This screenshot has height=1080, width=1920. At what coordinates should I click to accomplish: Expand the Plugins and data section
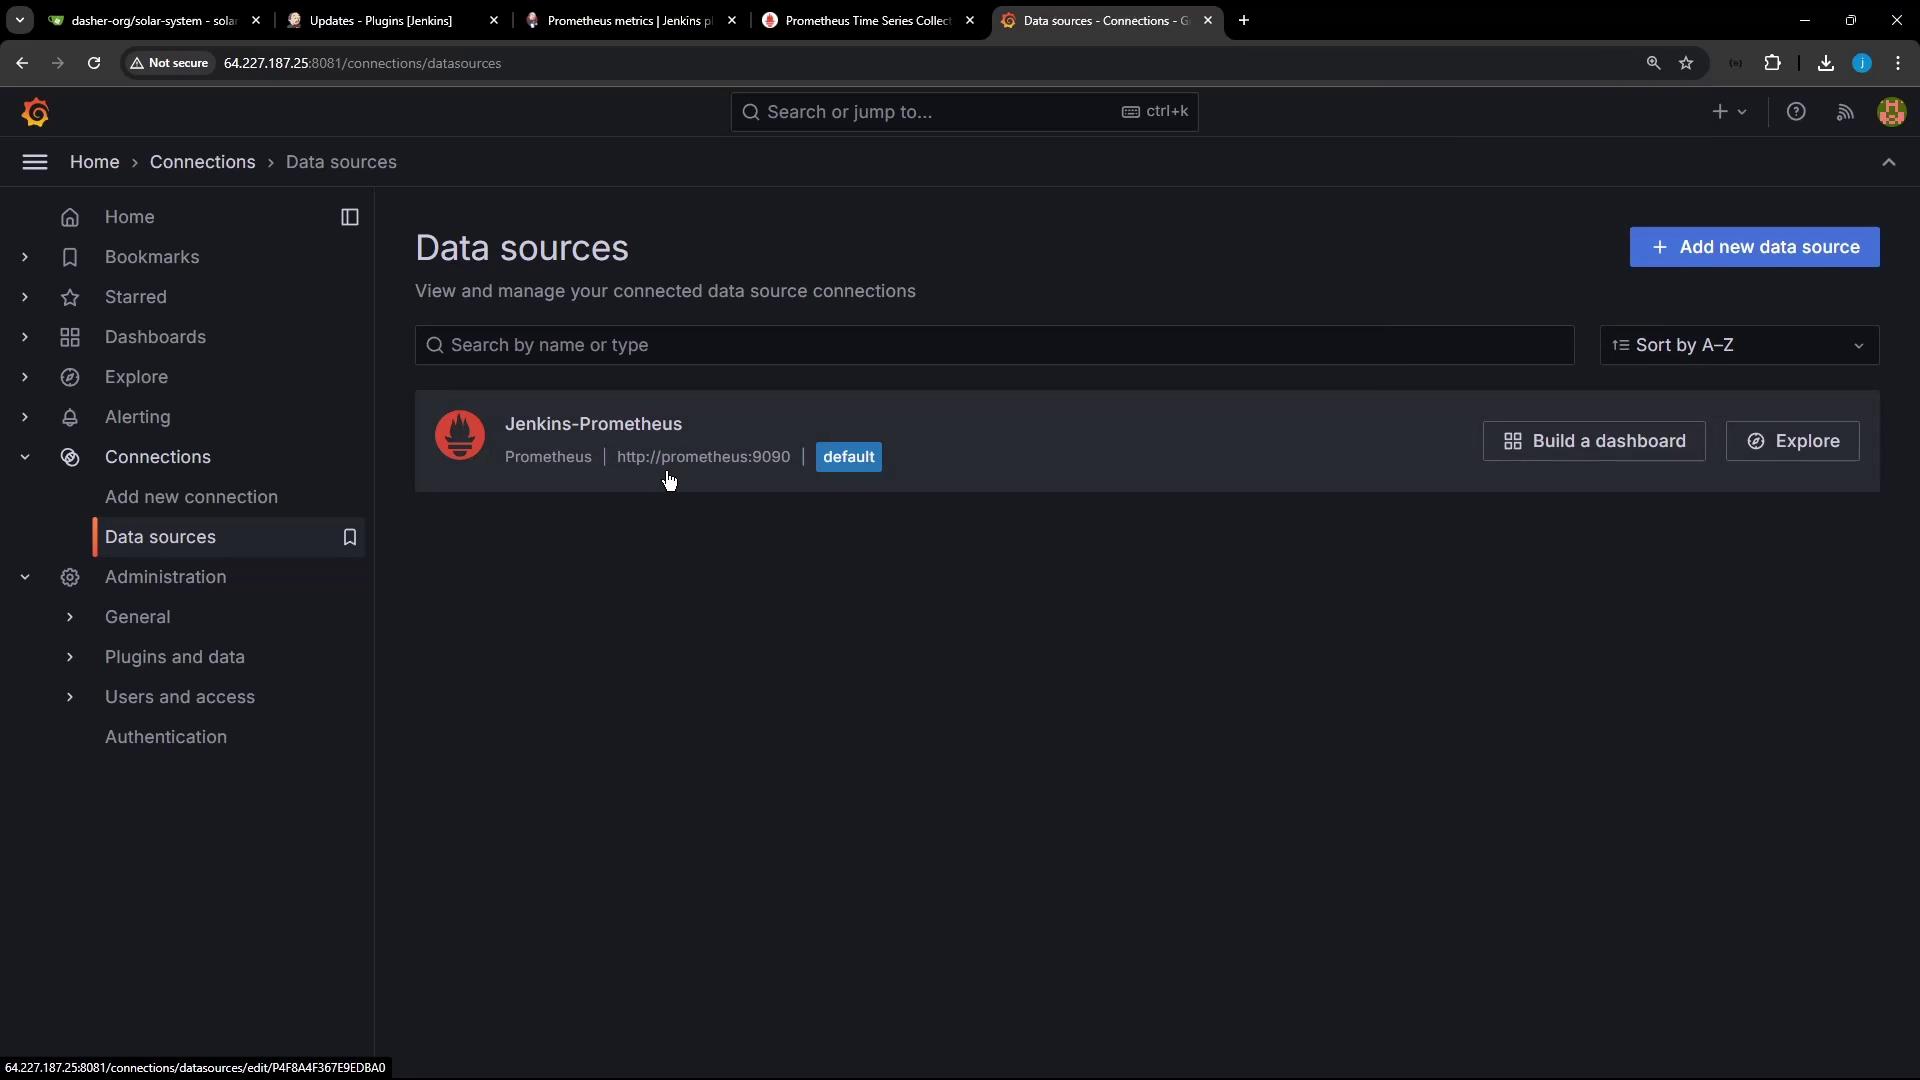click(70, 657)
